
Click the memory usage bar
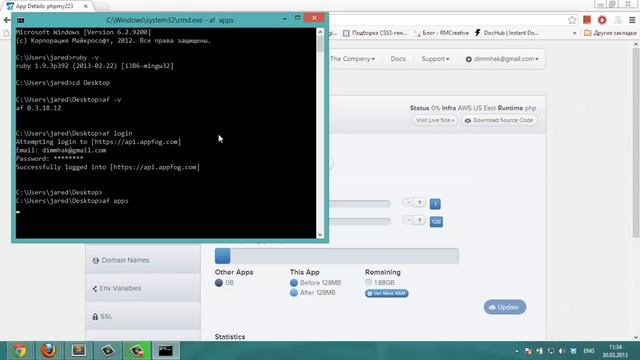coord(337,256)
